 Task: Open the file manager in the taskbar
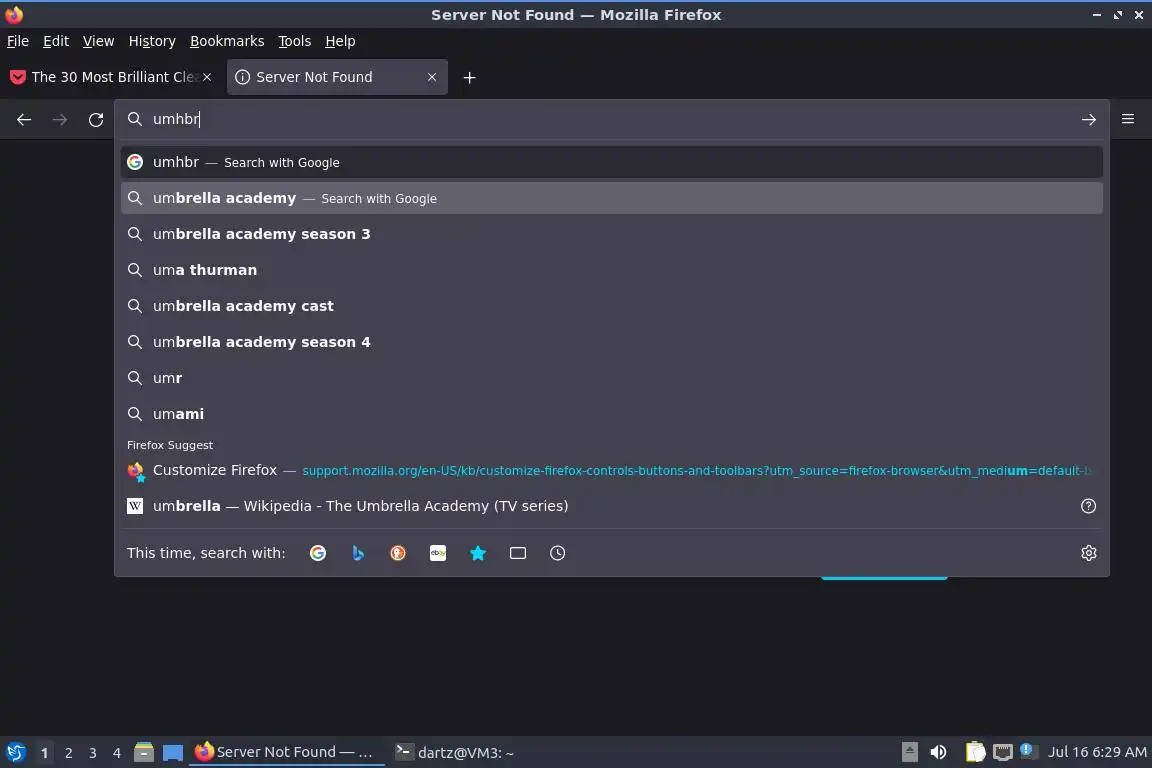pos(144,752)
